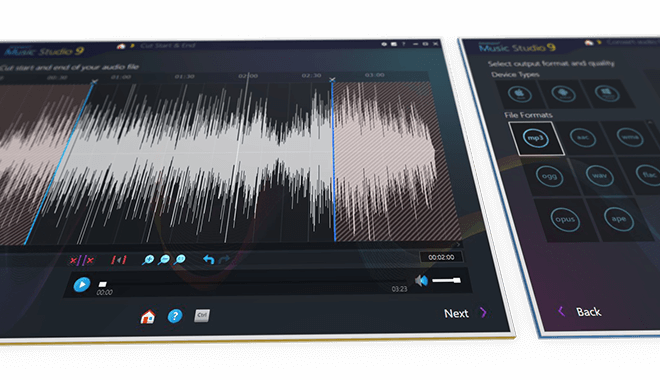Click the 00:02:00 time field
Viewport: 660px width, 380px height.
pos(441,257)
